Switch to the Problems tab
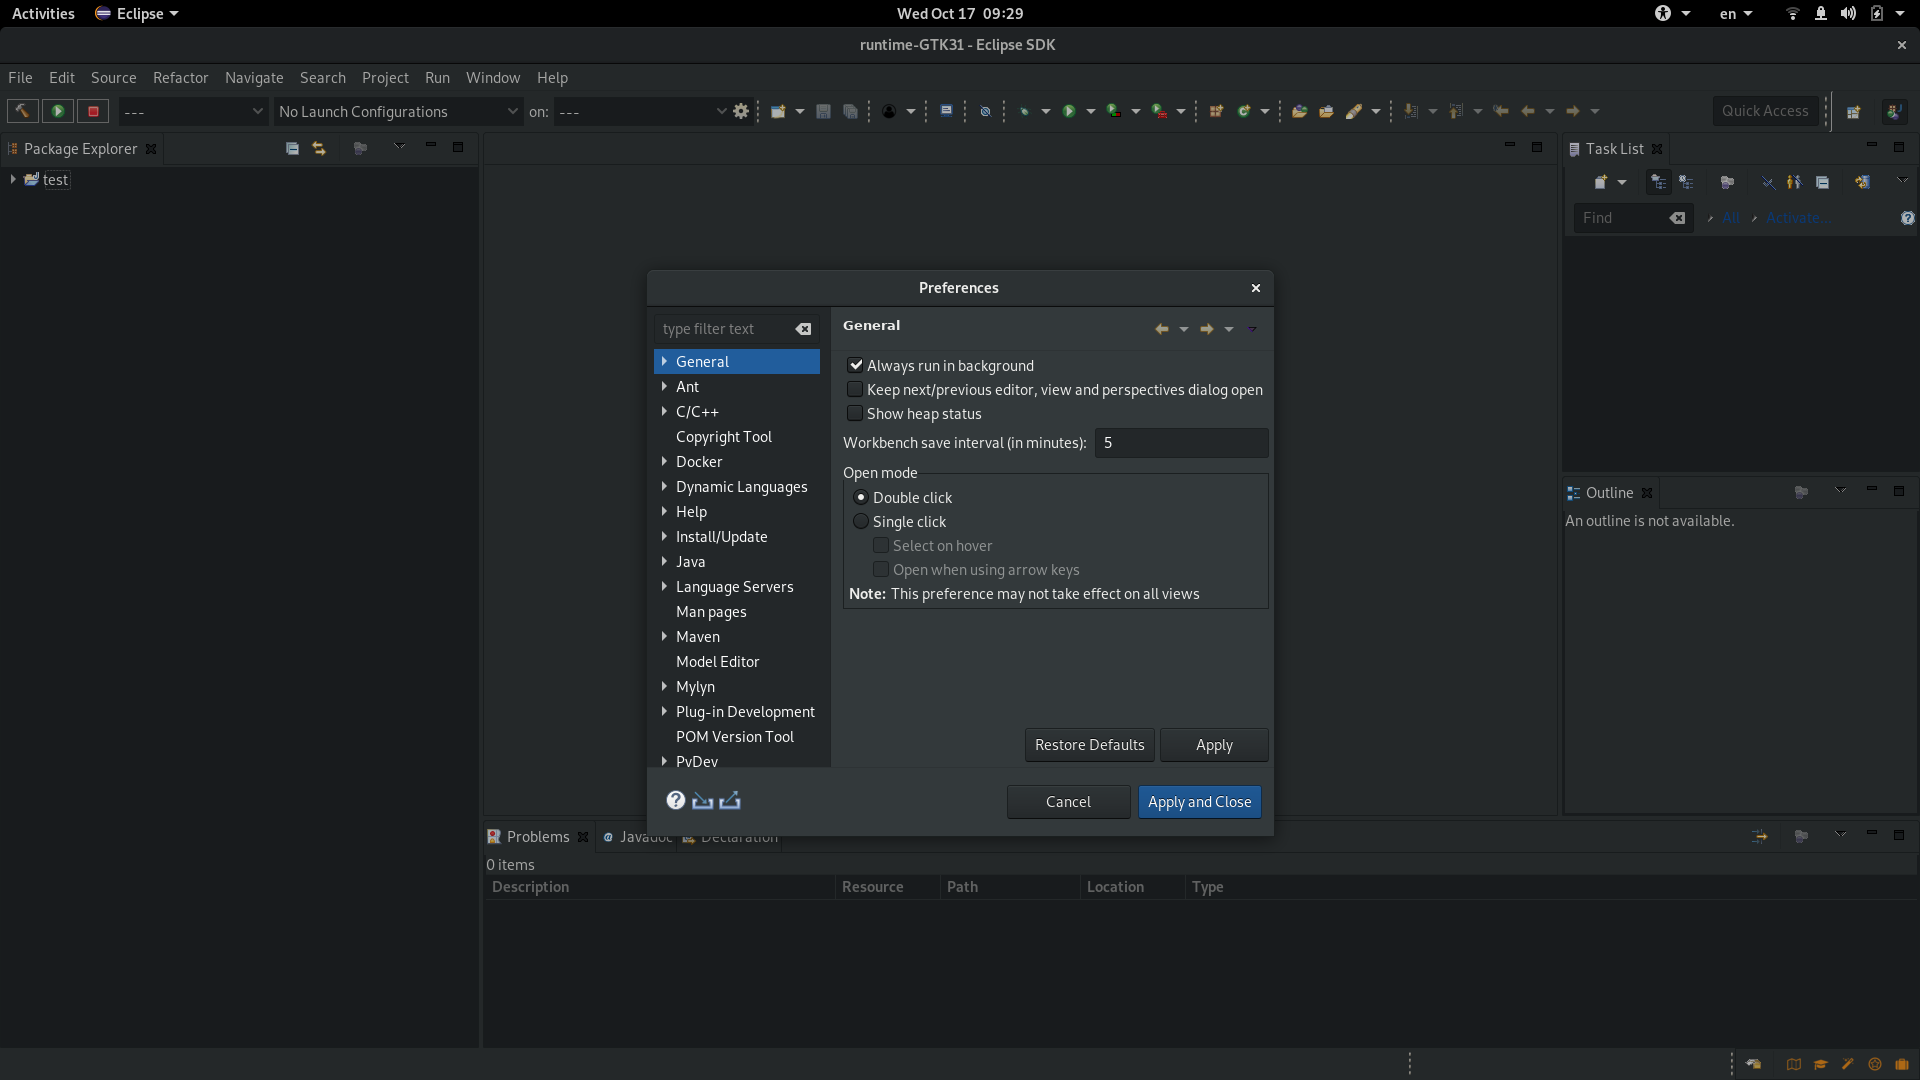The image size is (1920, 1080). [x=538, y=836]
